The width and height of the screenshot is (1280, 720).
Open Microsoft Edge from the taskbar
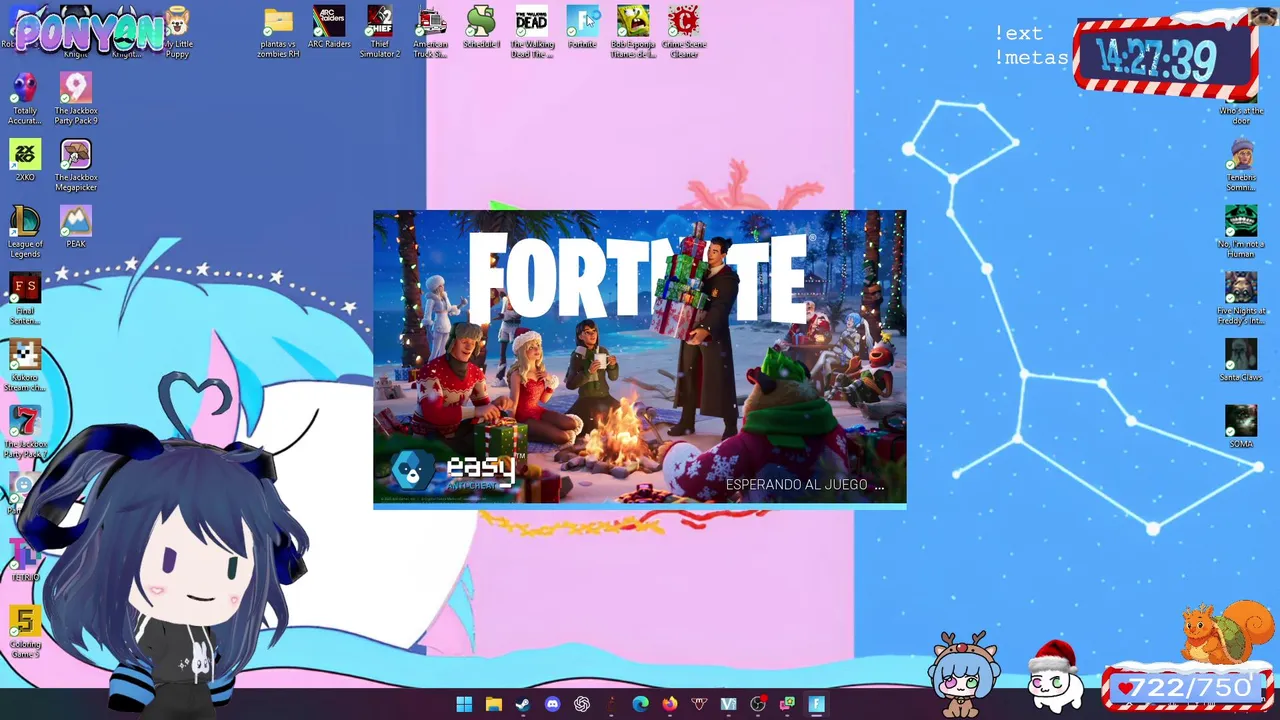(x=640, y=704)
